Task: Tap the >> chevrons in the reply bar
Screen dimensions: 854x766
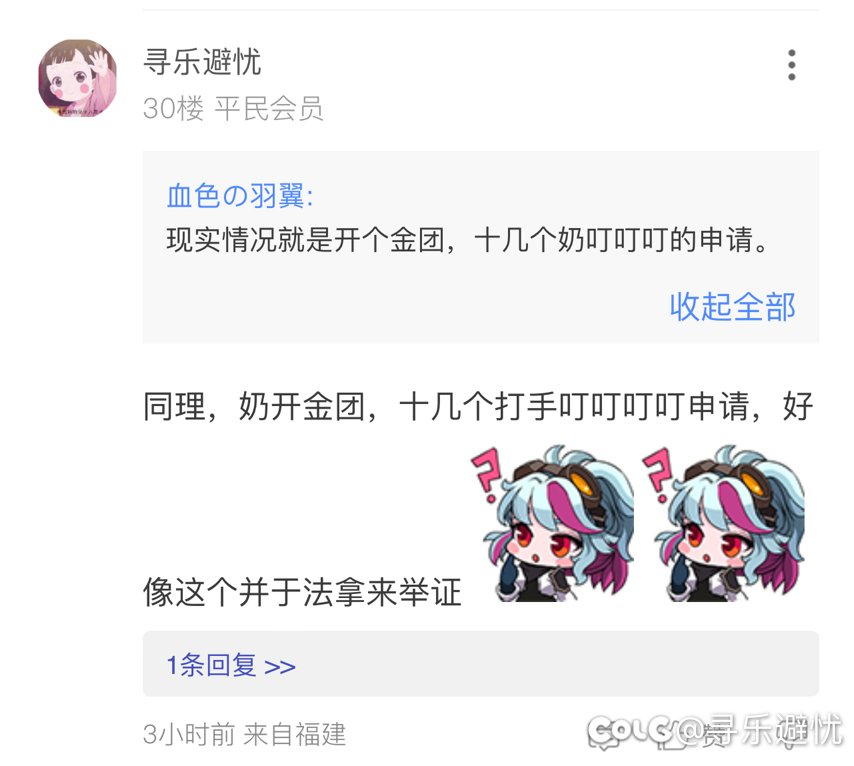Action: pyautogui.click(x=279, y=667)
